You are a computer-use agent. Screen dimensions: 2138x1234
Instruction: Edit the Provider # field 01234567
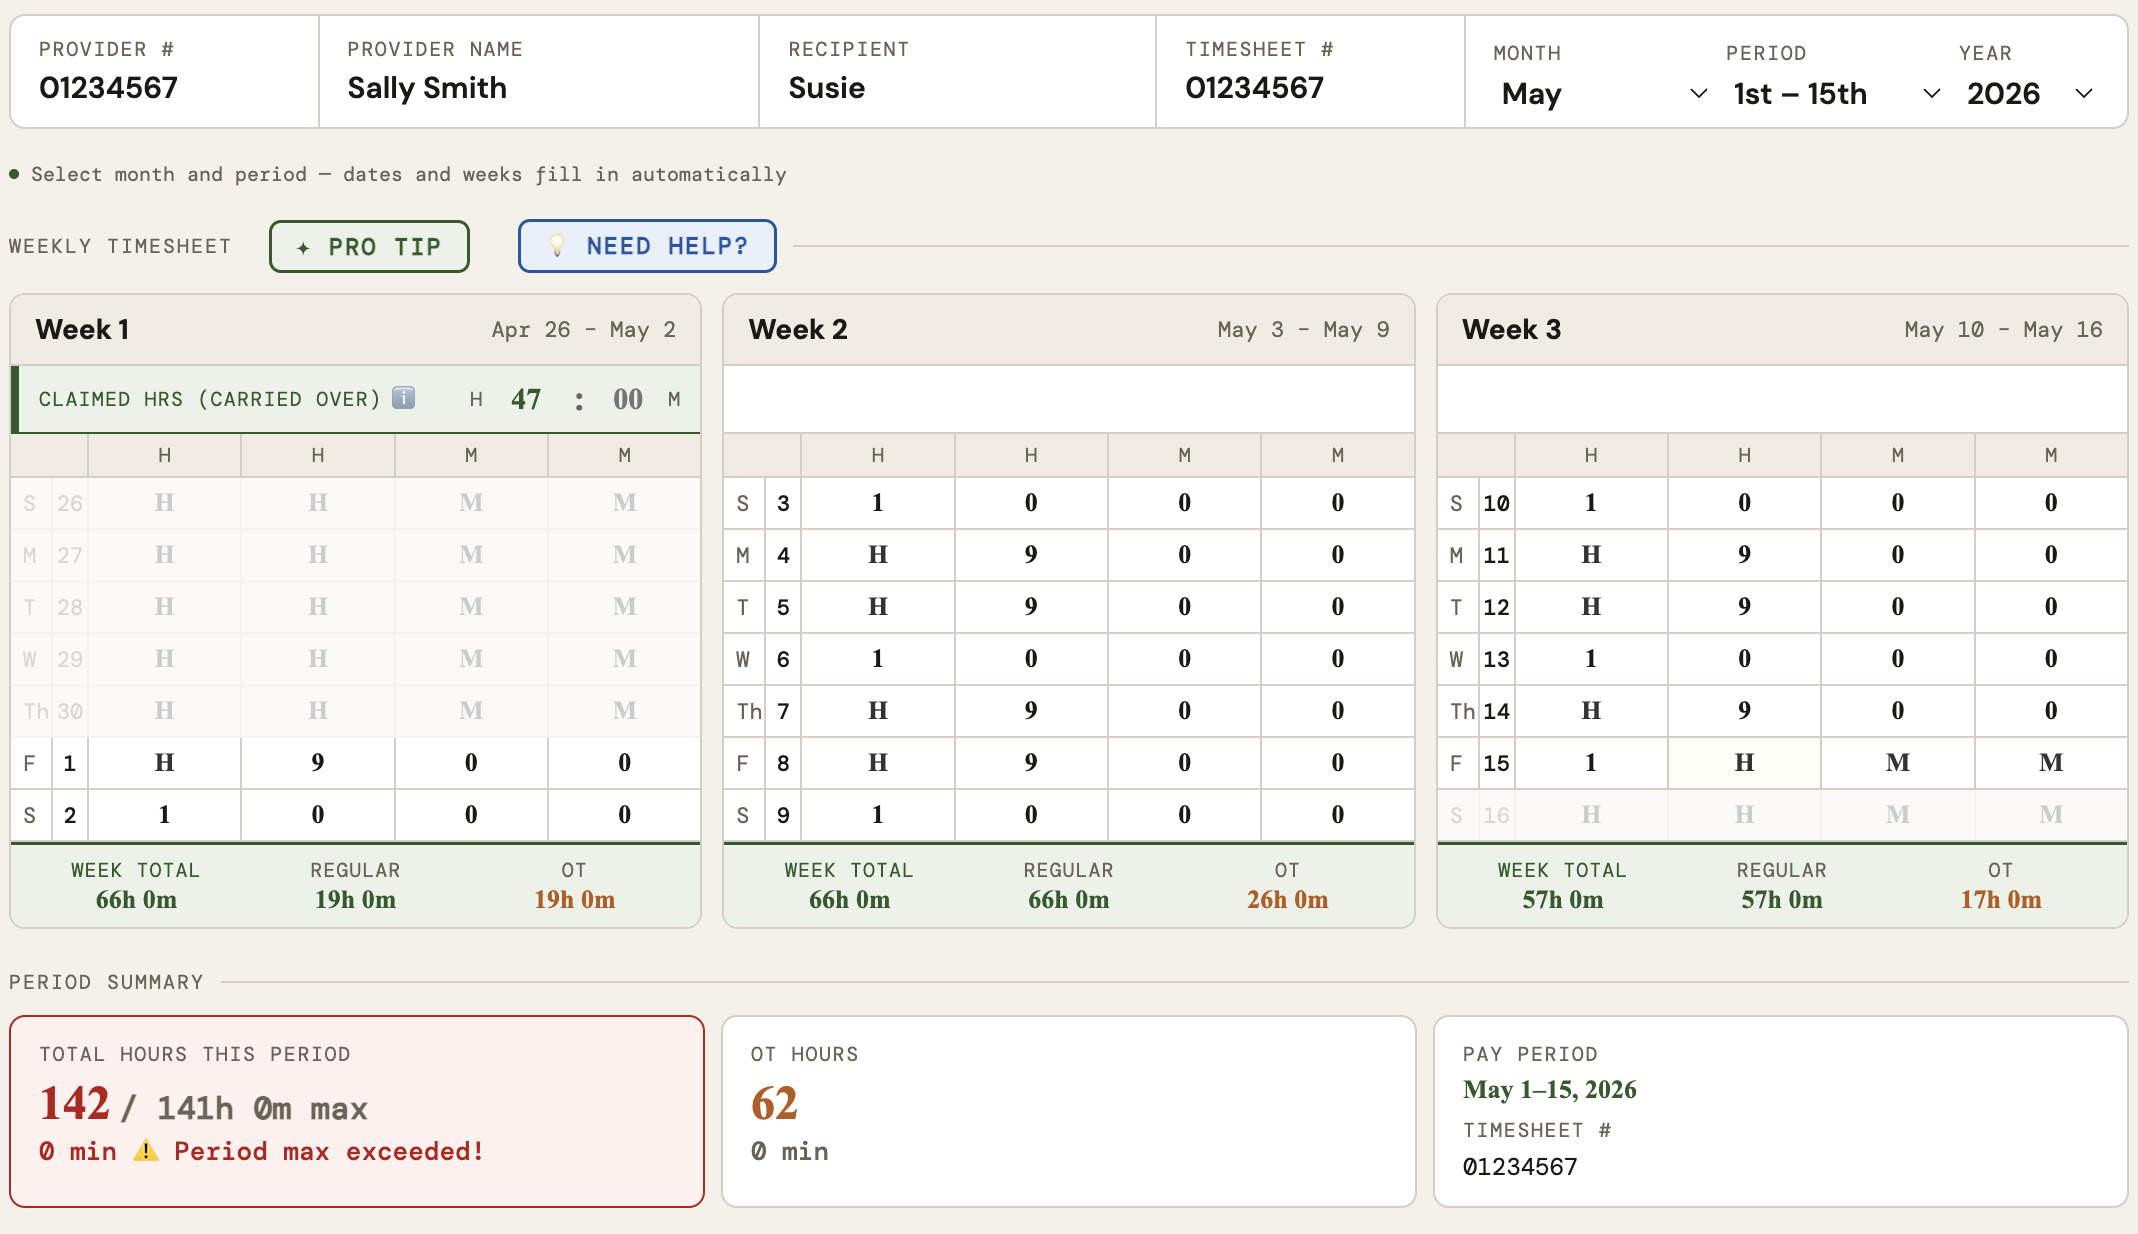109,88
